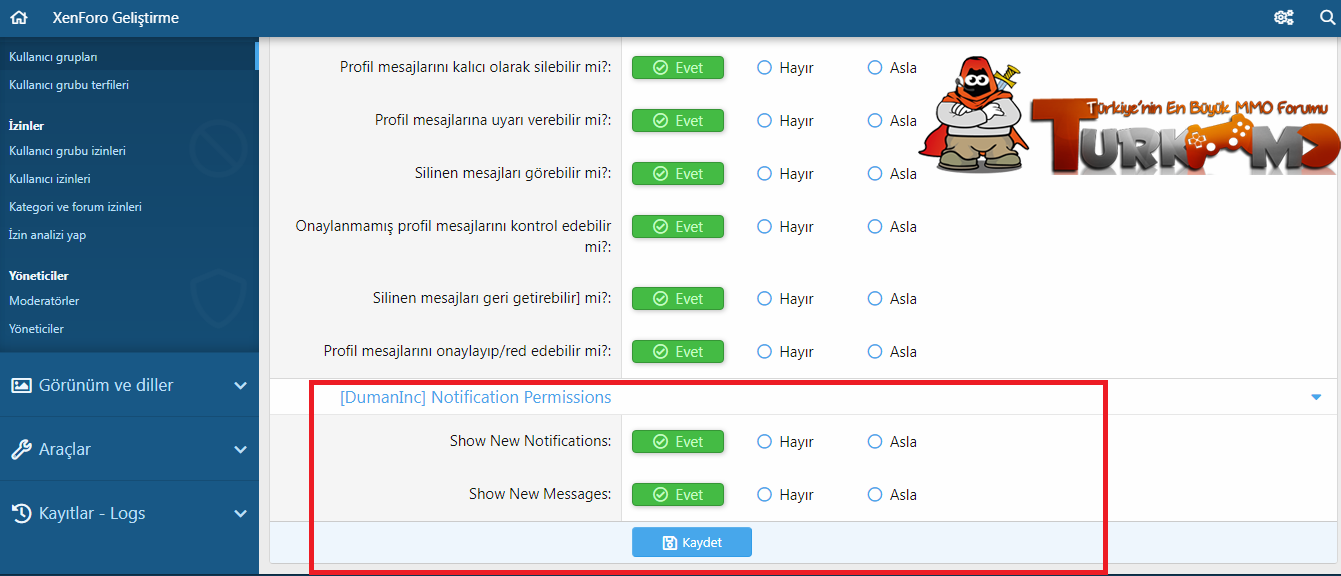Select Evet for Silinen mesajları görebilir
The width and height of the screenshot is (1341, 576).
[678, 174]
